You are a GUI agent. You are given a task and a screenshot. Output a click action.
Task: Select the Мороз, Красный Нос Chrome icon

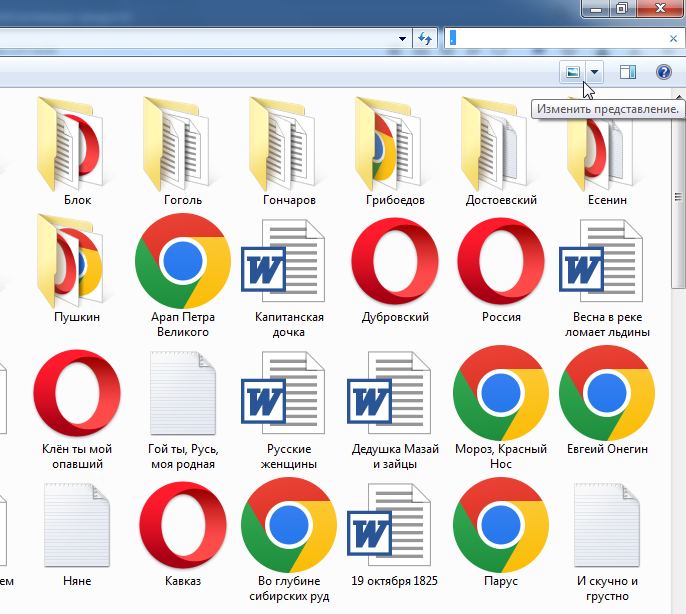coord(501,393)
